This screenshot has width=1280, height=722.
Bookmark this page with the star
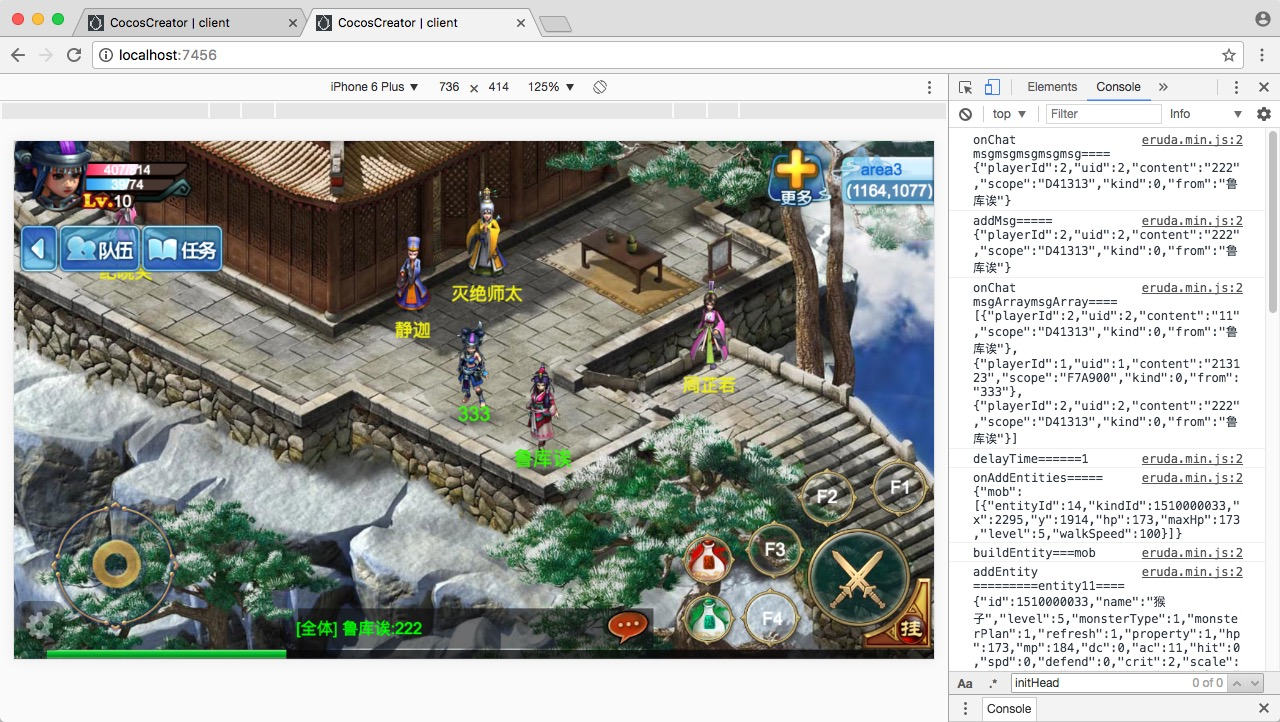(x=1229, y=55)
